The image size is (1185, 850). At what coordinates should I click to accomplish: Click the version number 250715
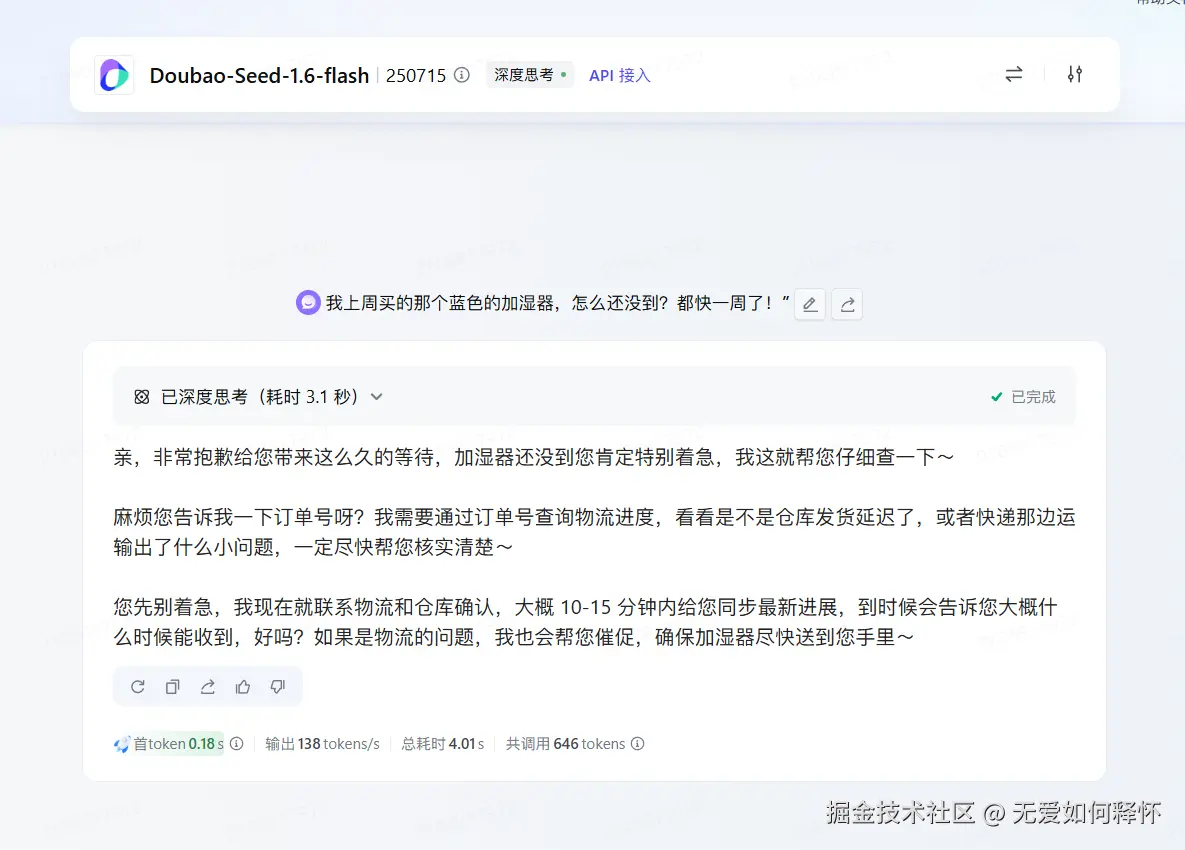pos(416,76)
